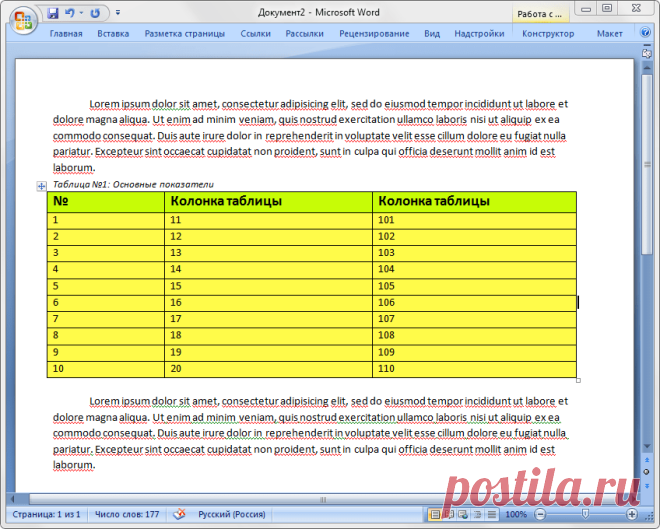Open the select browse object button

(x=647, y=472)
